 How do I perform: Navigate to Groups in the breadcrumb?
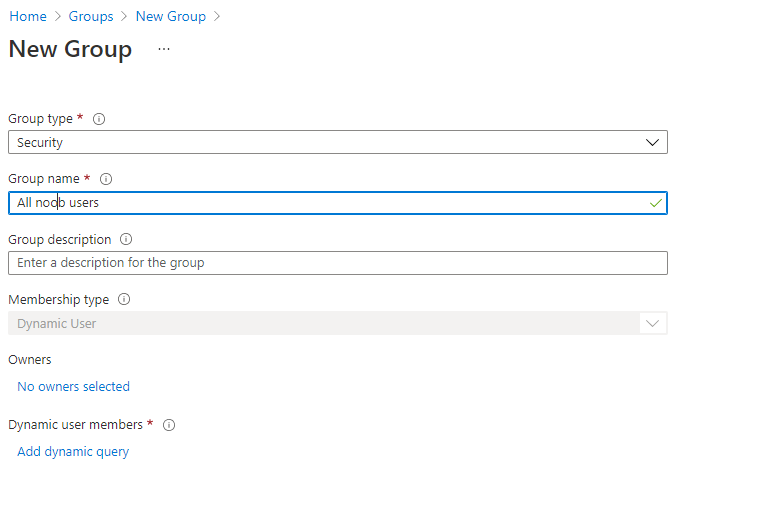pos(91,17)
